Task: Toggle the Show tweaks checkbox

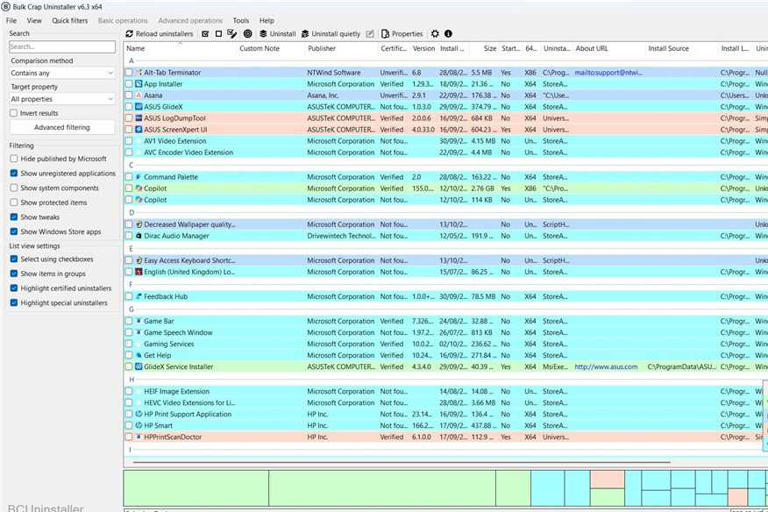Action: (x=14, y=217)
